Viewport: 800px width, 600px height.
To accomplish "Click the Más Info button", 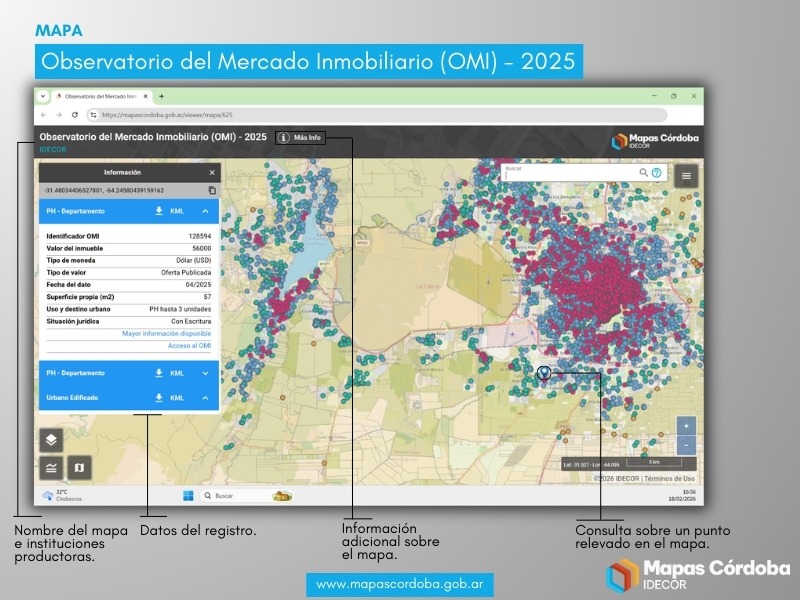I will pos(300,137).
